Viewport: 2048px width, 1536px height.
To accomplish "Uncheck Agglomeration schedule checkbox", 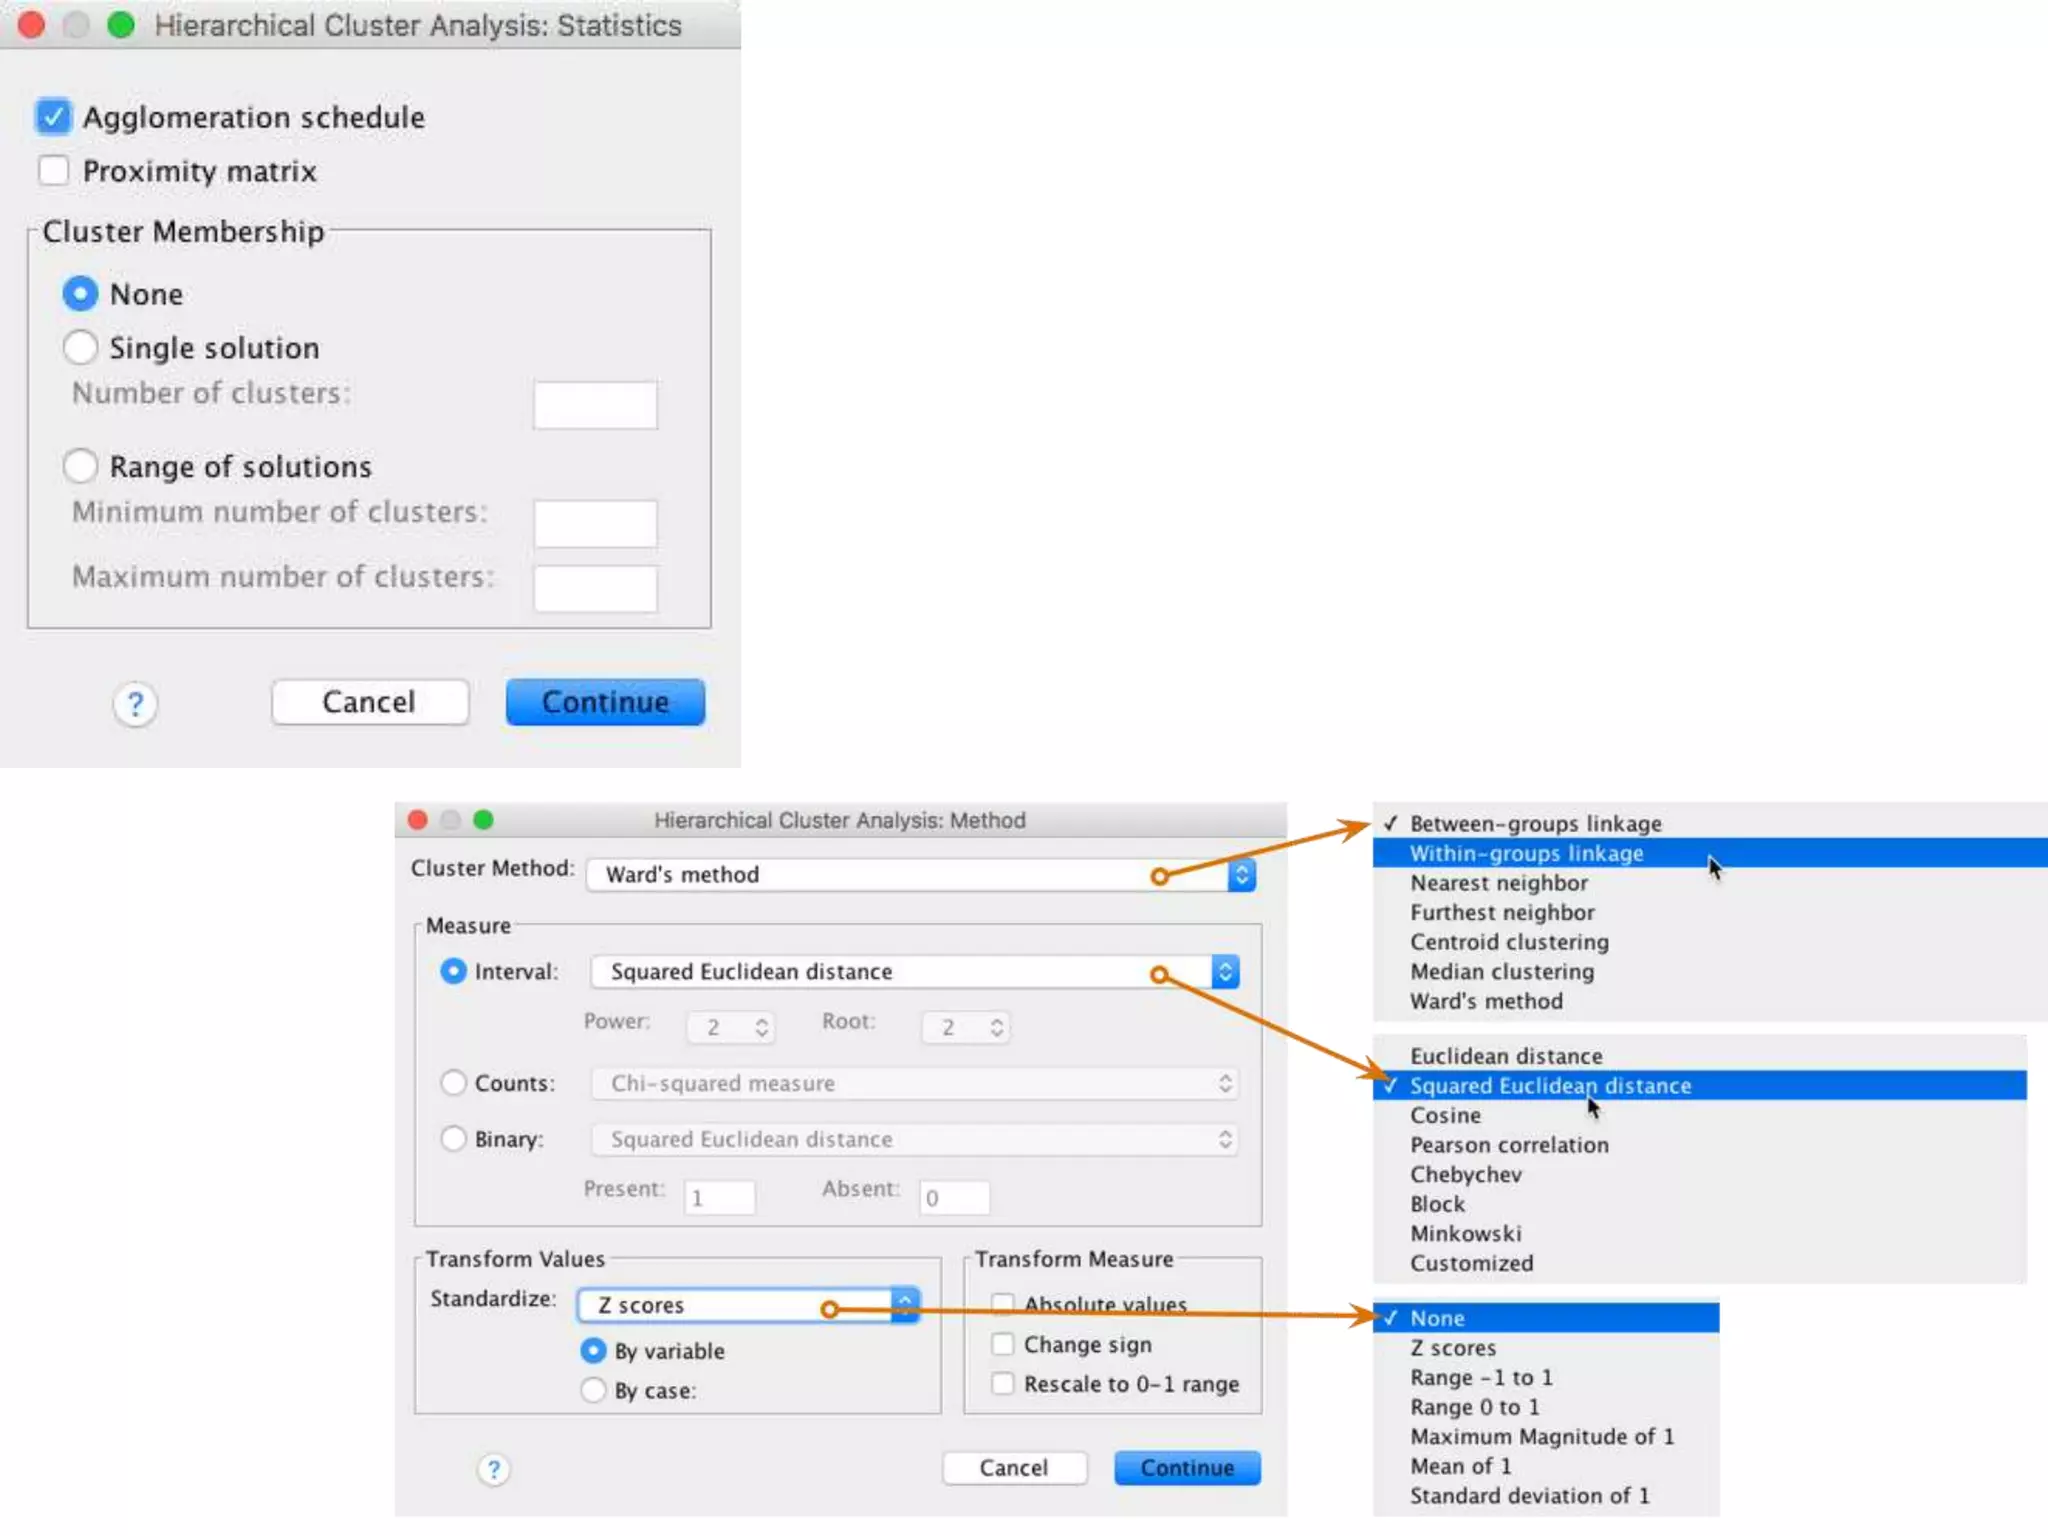I will pyautogui.click(x=53, y=117).
